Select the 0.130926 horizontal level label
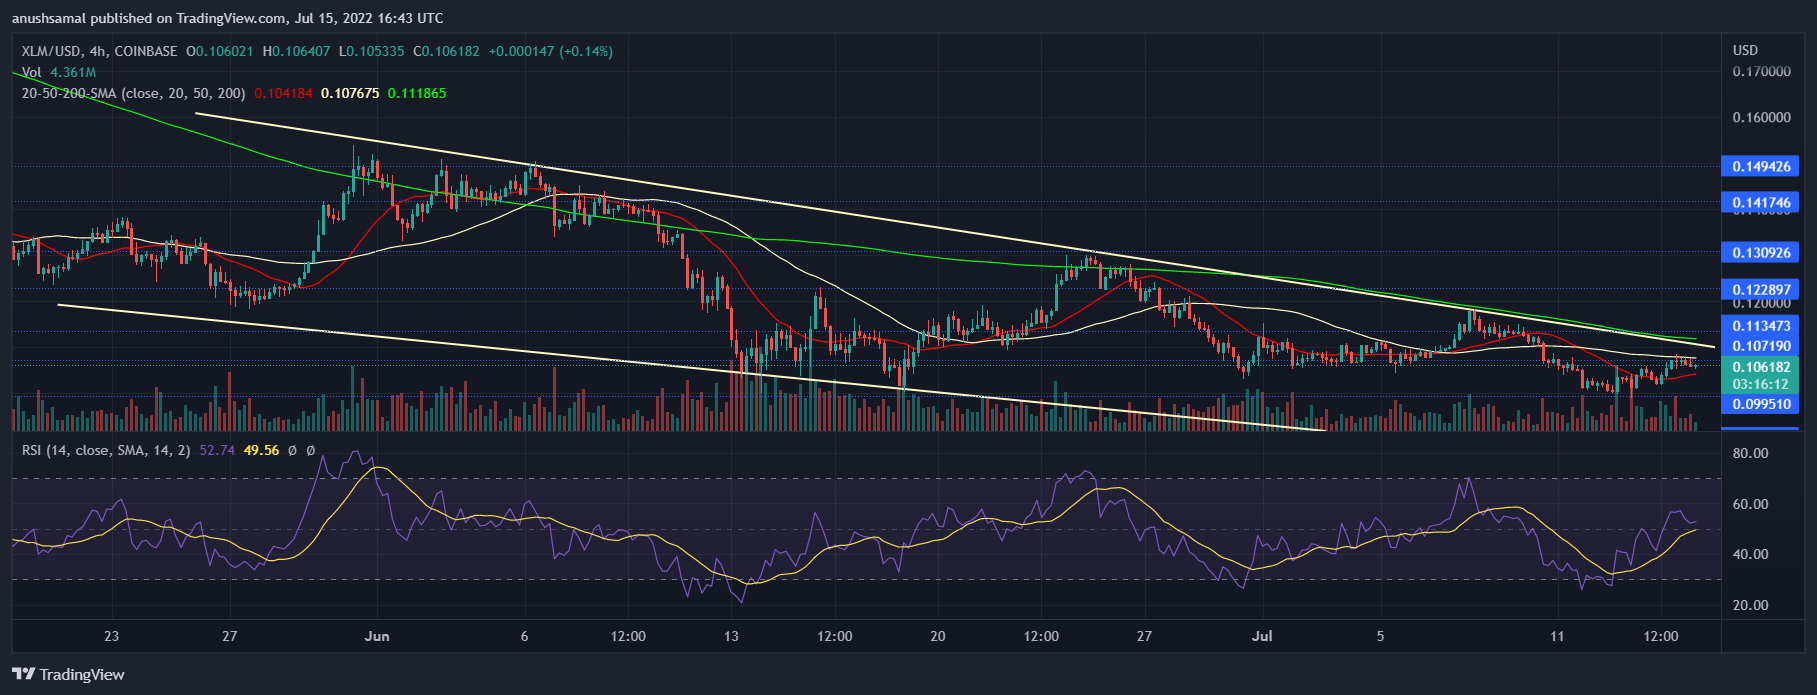 click(1760, 253)
